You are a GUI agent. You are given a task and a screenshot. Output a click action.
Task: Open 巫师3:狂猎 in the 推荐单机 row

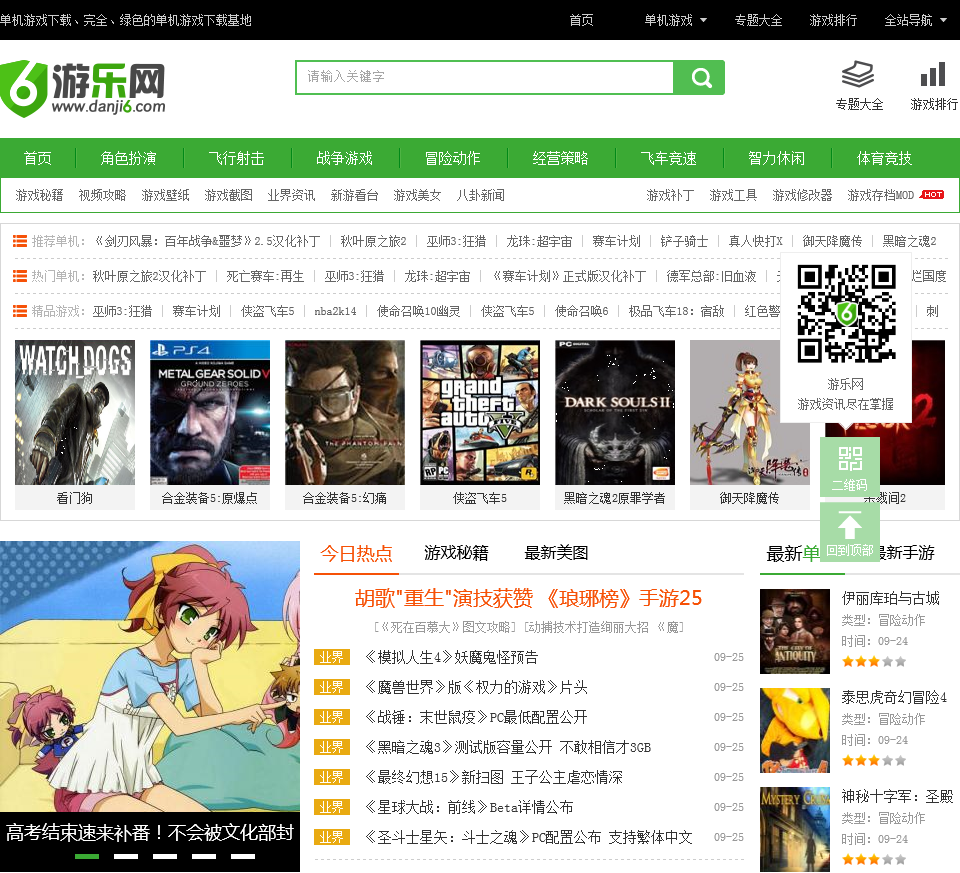[x=456, y=241]
